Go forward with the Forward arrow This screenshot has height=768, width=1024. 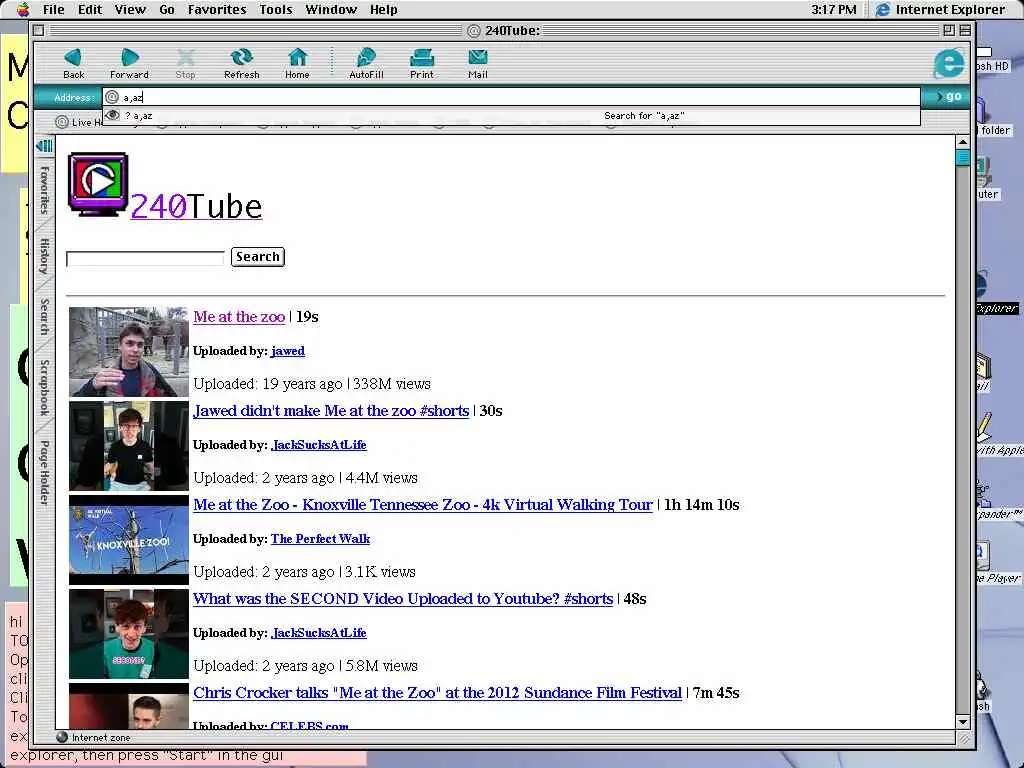click(129, 63)
